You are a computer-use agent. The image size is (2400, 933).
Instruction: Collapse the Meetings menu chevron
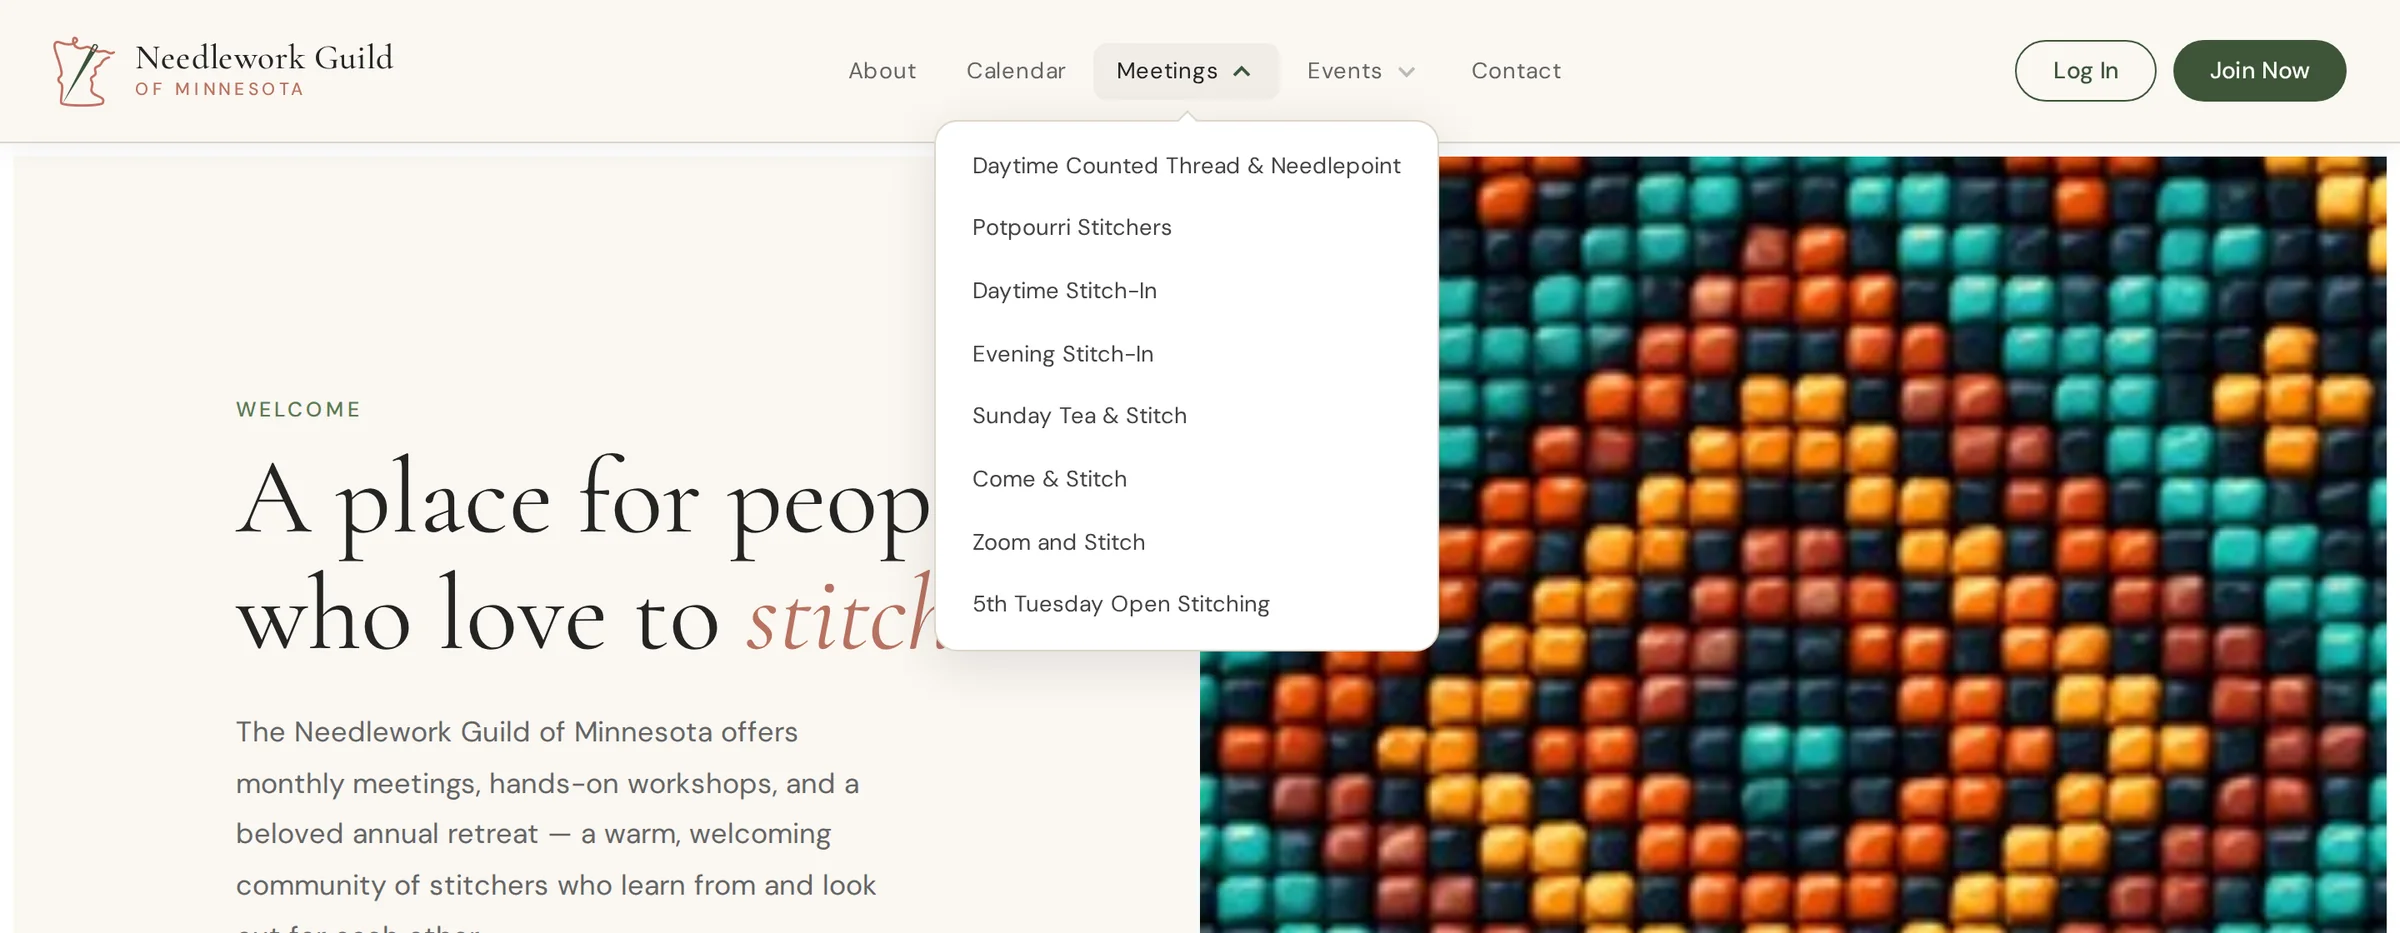point(1242,71)
